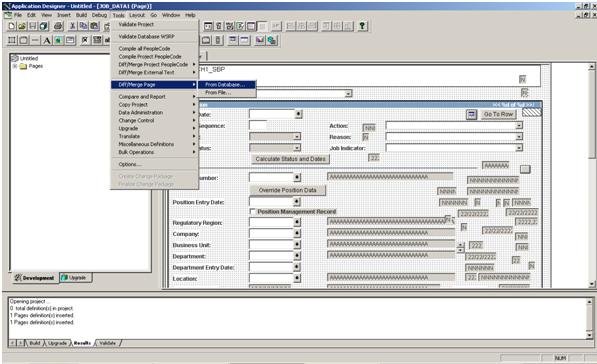Screen dimensions: 597x364
Task: Click the Help question mark icon
Action: [x=362, y=26]
